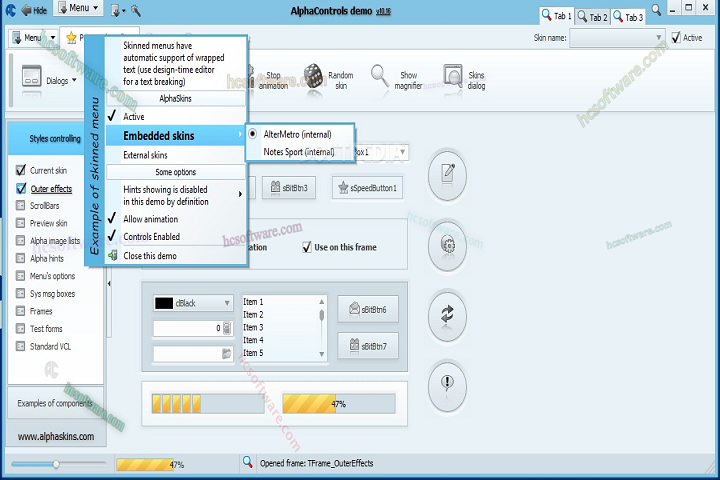Viewport: 720px width, 480px height.
Task: Click the status bar slider thumb
Action: click(56, 464)
